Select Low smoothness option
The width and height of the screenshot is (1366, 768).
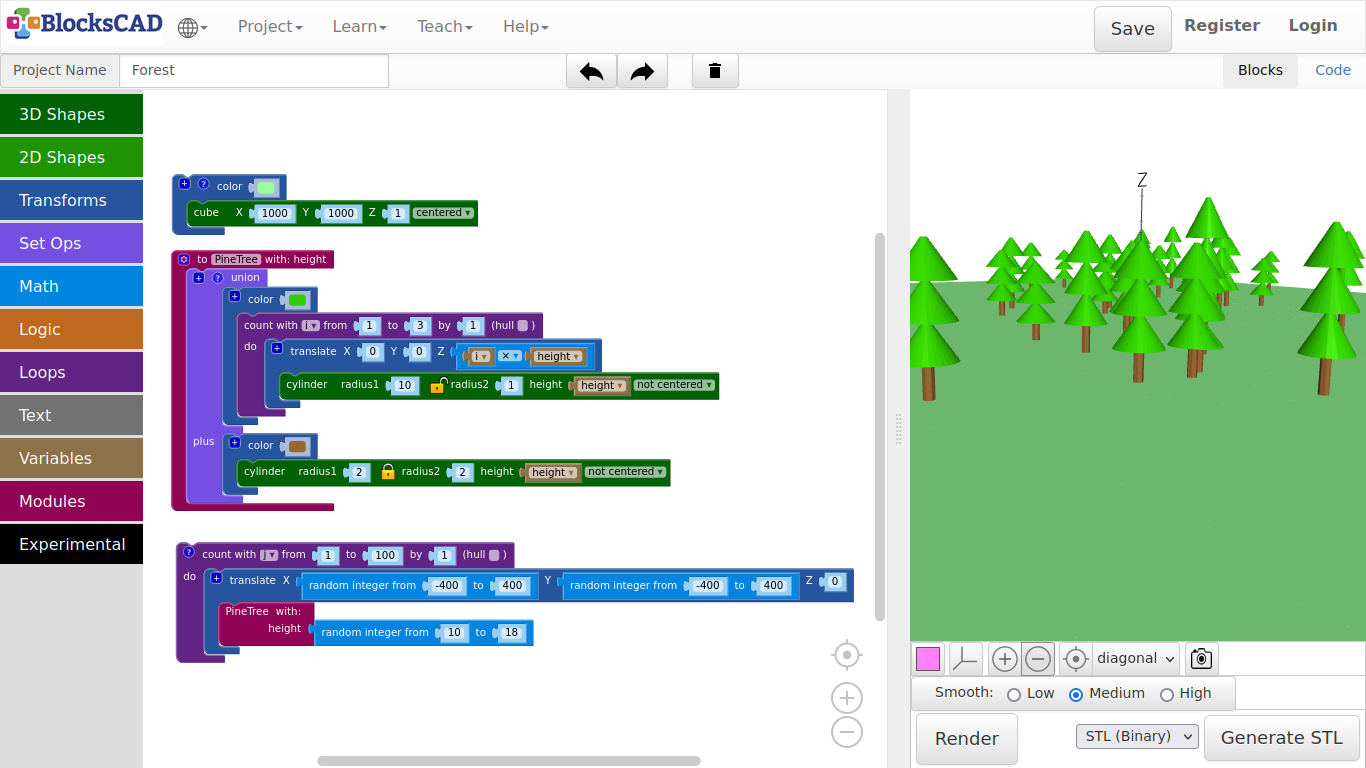(x=1014, y=694)
